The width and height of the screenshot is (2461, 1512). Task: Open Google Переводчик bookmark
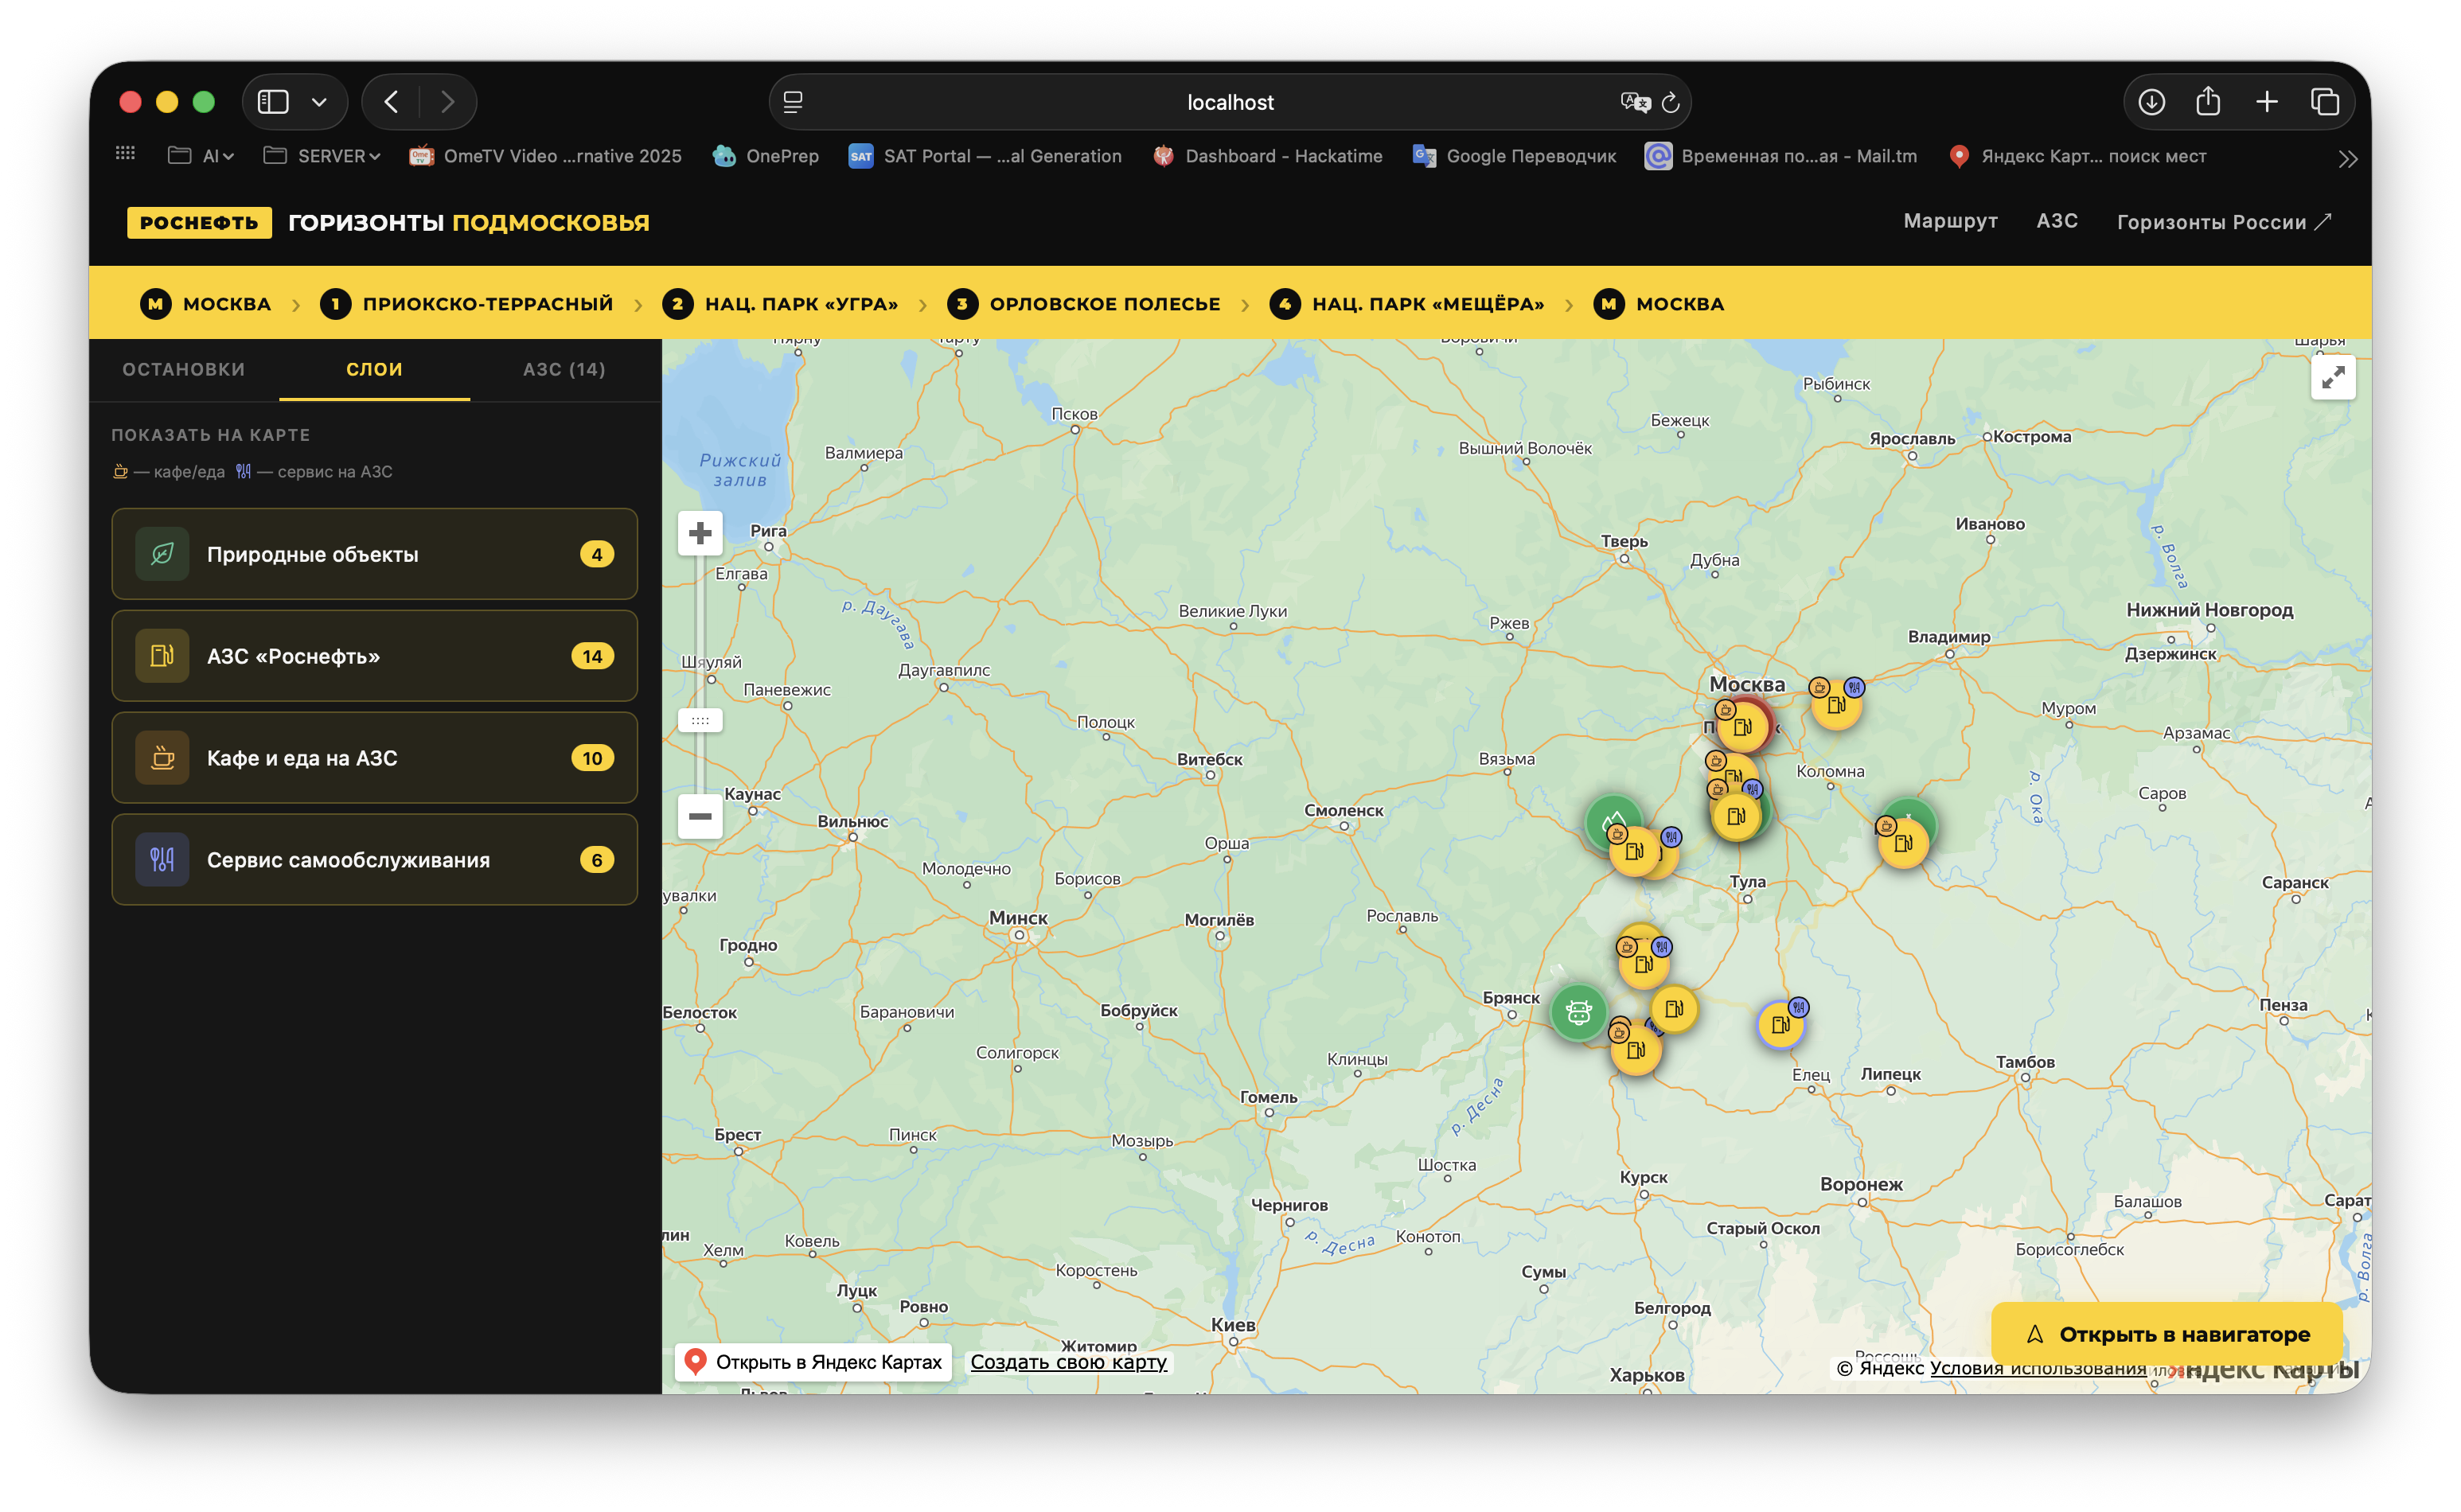(x=1514, y=156)
